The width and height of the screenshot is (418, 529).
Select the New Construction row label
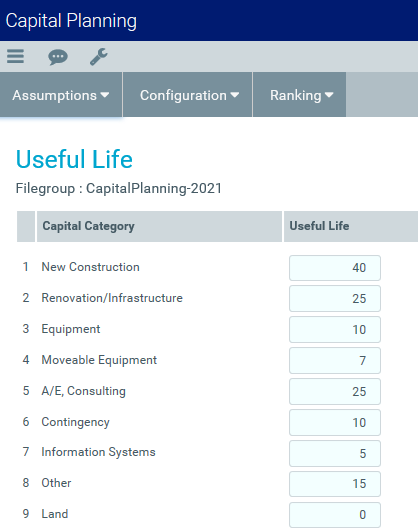[90, 267]
